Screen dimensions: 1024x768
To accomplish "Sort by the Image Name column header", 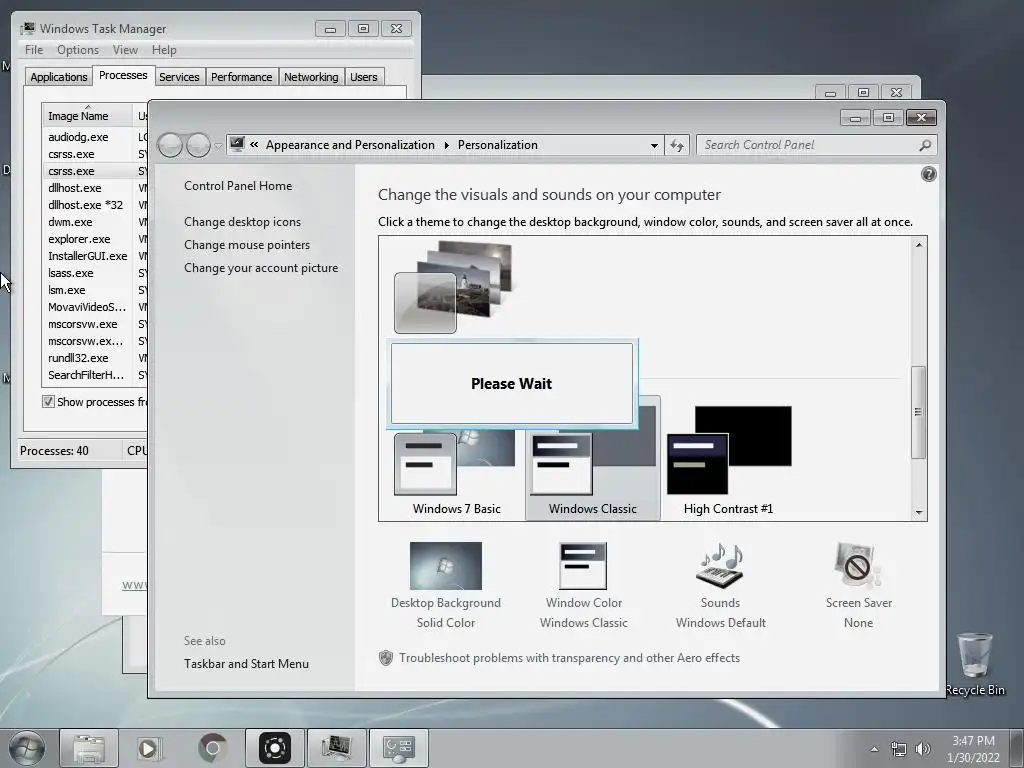I will pos(86,116).
